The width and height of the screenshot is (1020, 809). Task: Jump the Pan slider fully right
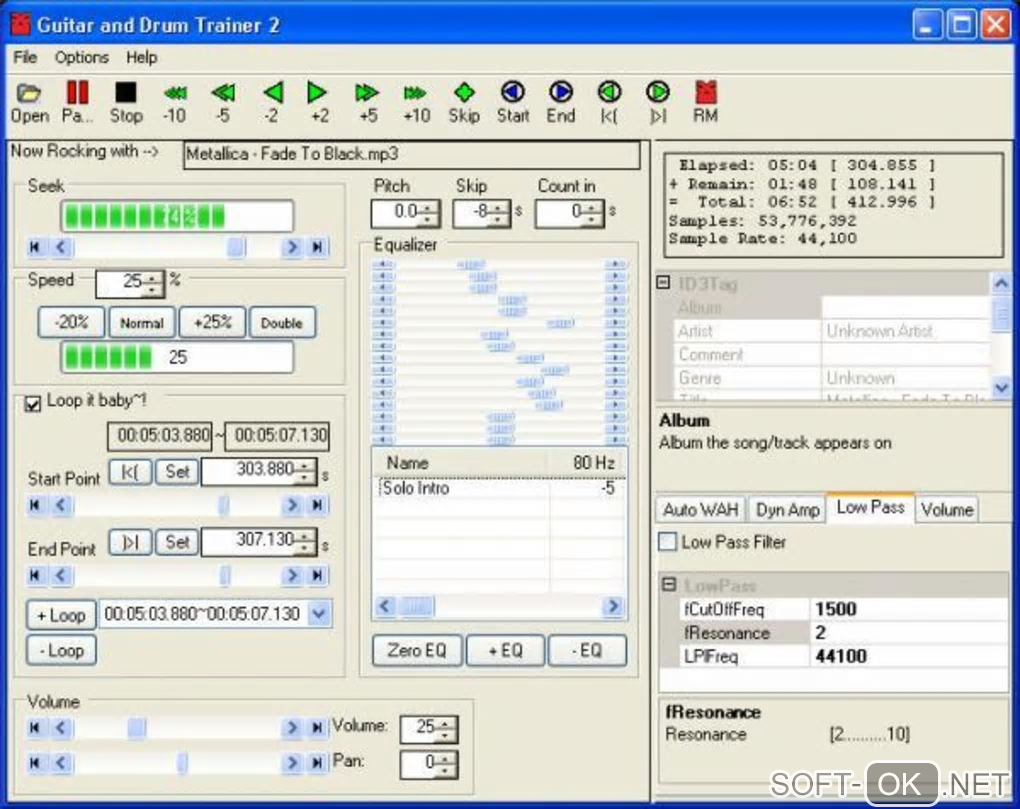[x=317, y=762]
